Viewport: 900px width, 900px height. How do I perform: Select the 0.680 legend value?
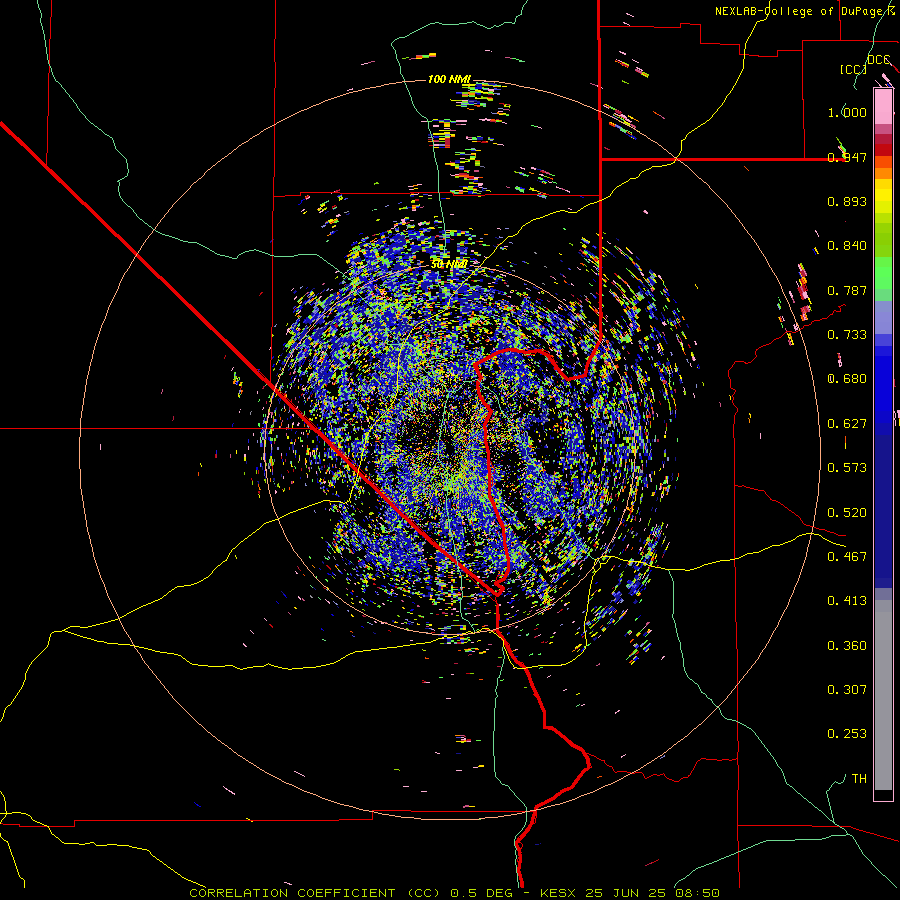pos(847,379)
